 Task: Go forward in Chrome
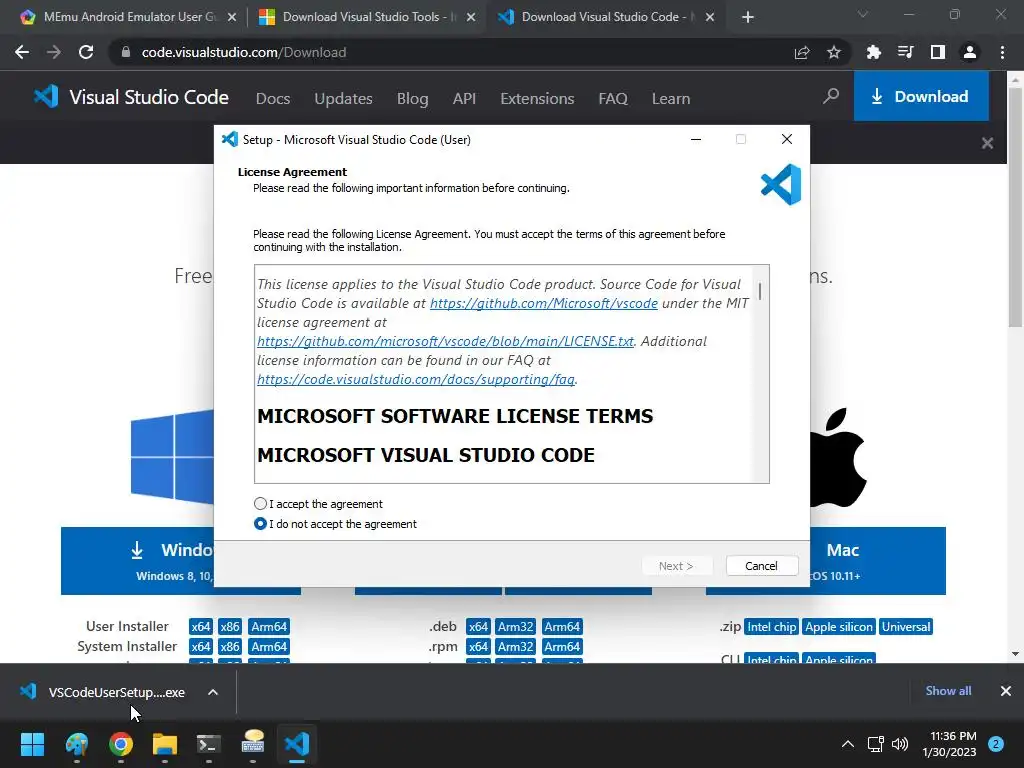click(x=54, y=52)
